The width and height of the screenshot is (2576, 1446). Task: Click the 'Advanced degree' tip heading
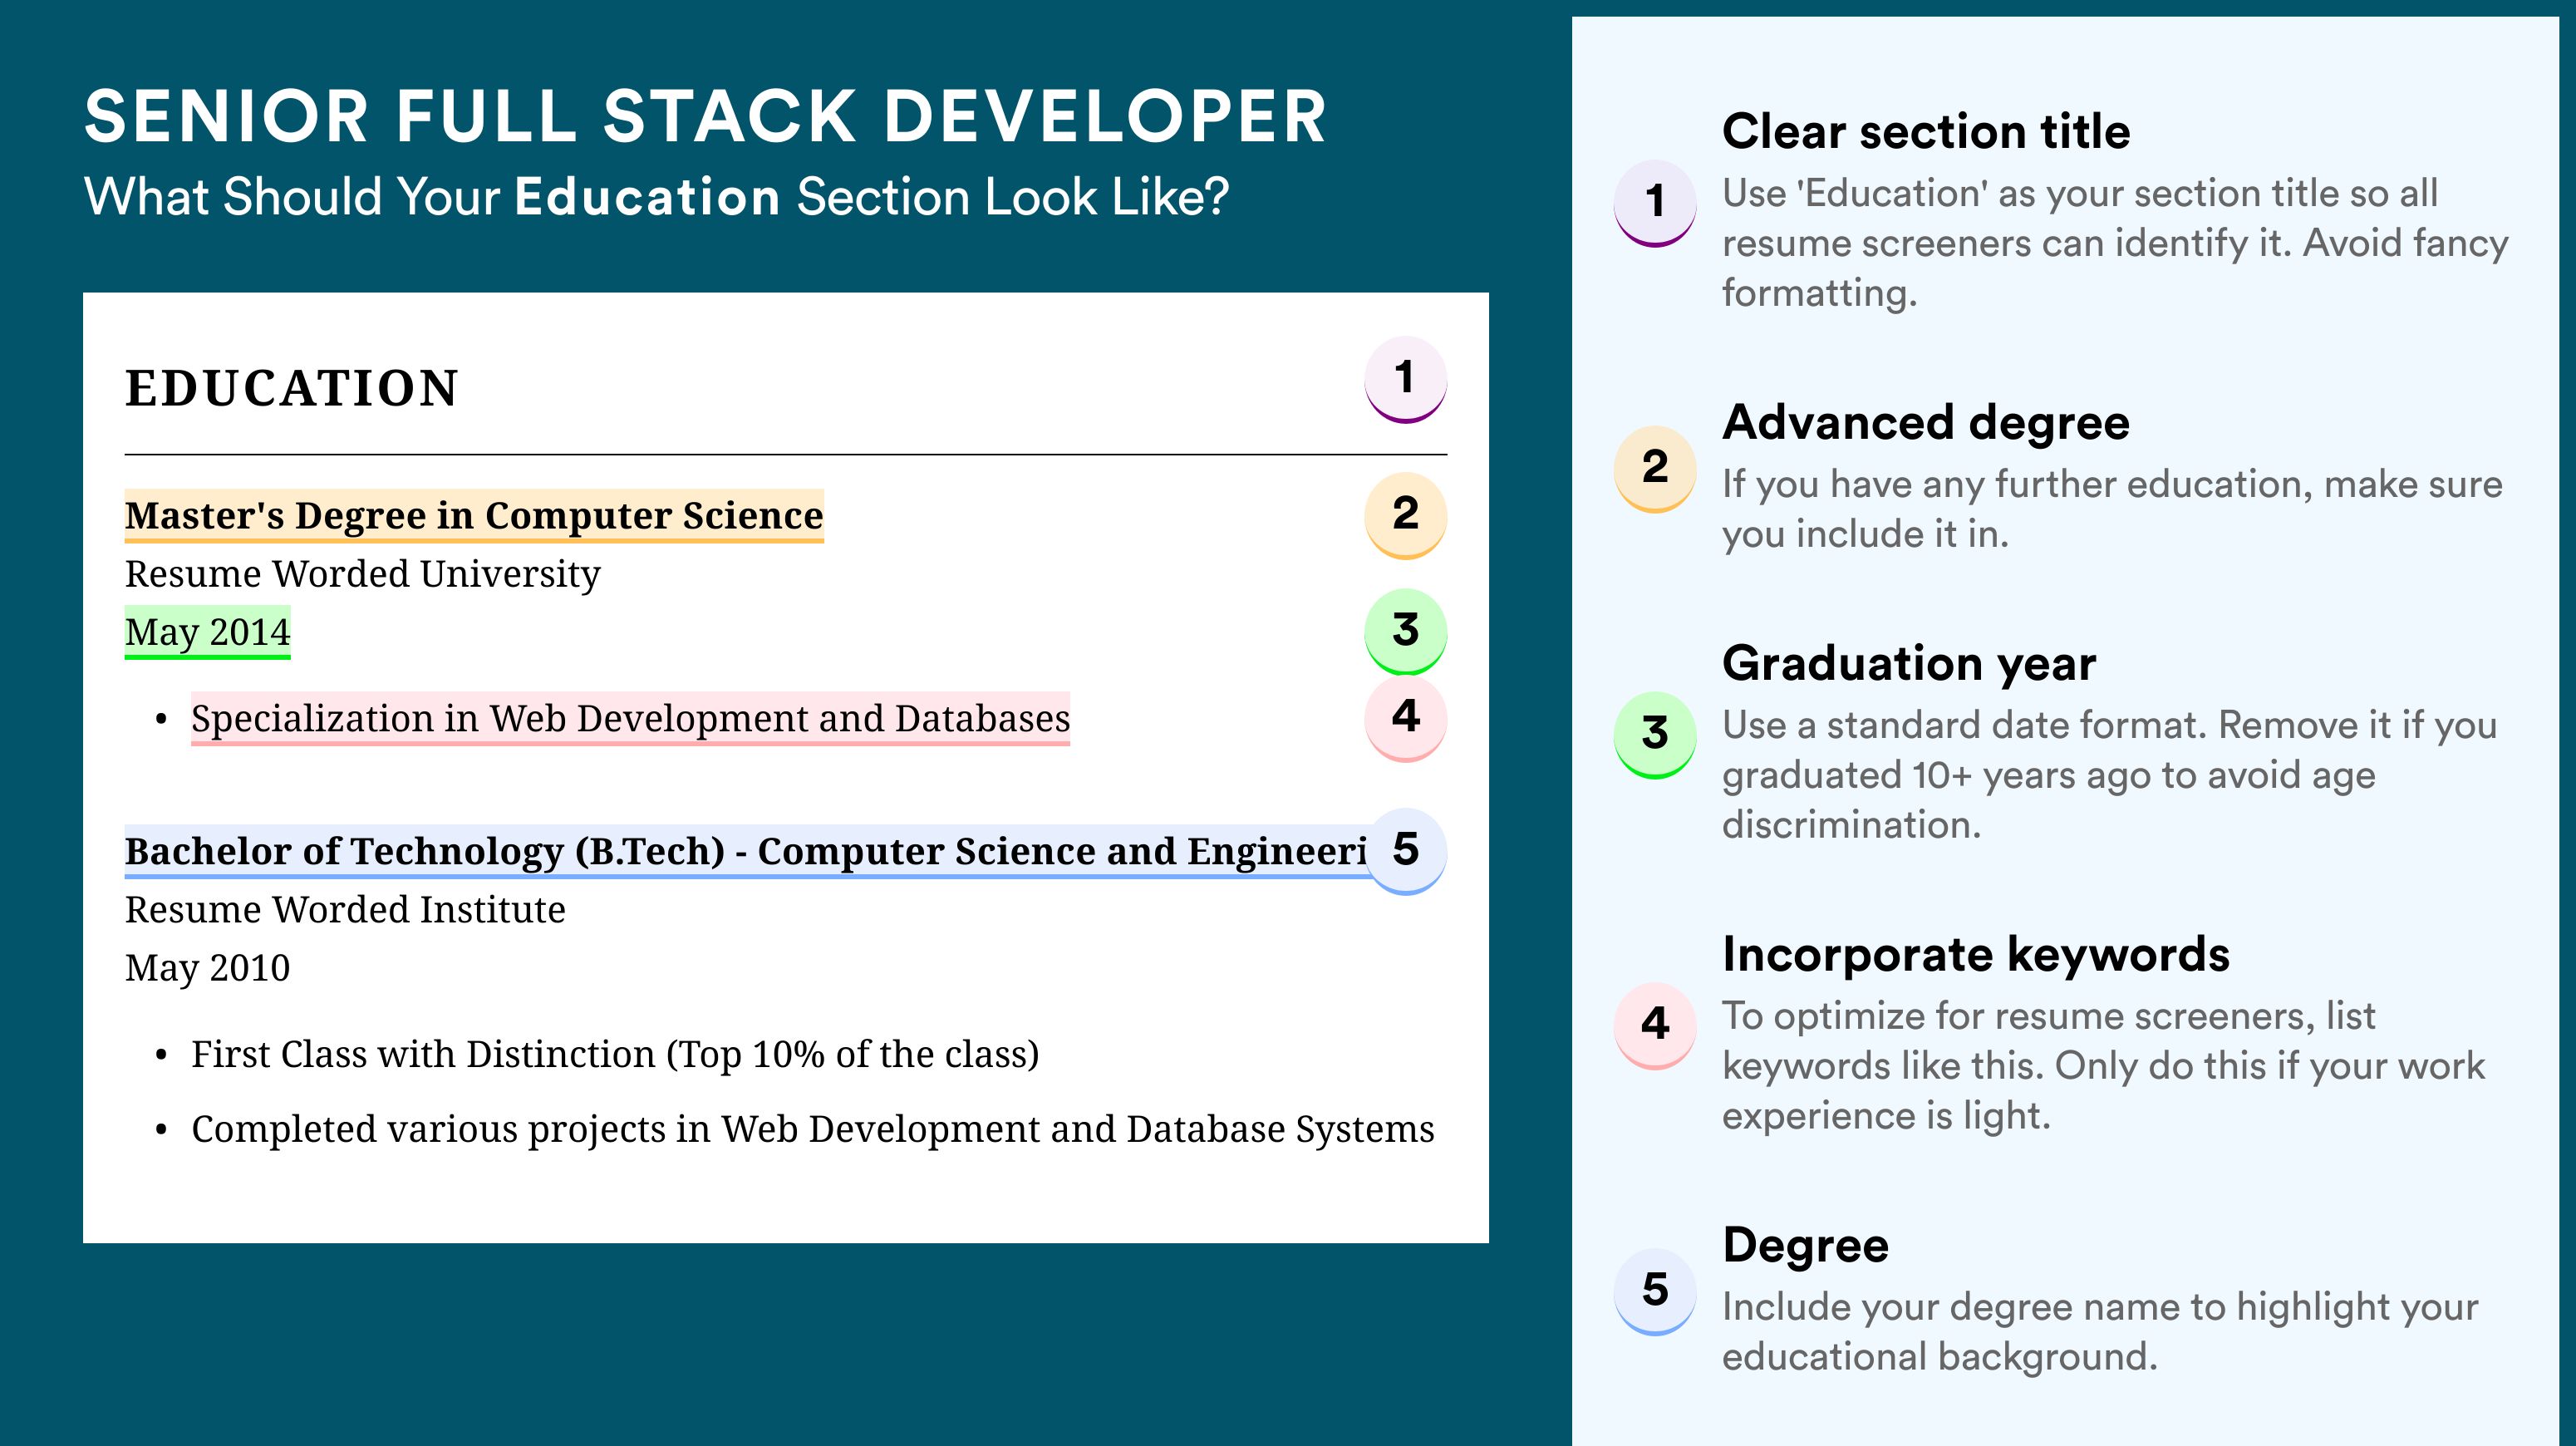click(1926, 423)
